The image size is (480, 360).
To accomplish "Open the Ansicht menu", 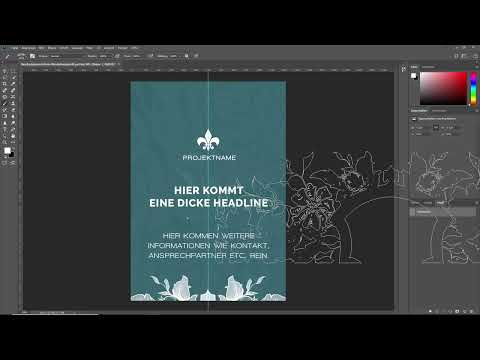I will pos(109,48).
